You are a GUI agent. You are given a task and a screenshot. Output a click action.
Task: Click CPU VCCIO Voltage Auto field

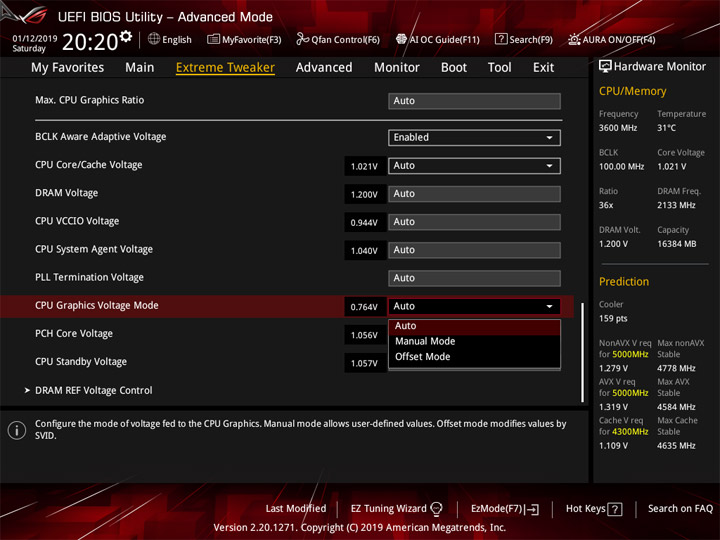click(474, 222)
